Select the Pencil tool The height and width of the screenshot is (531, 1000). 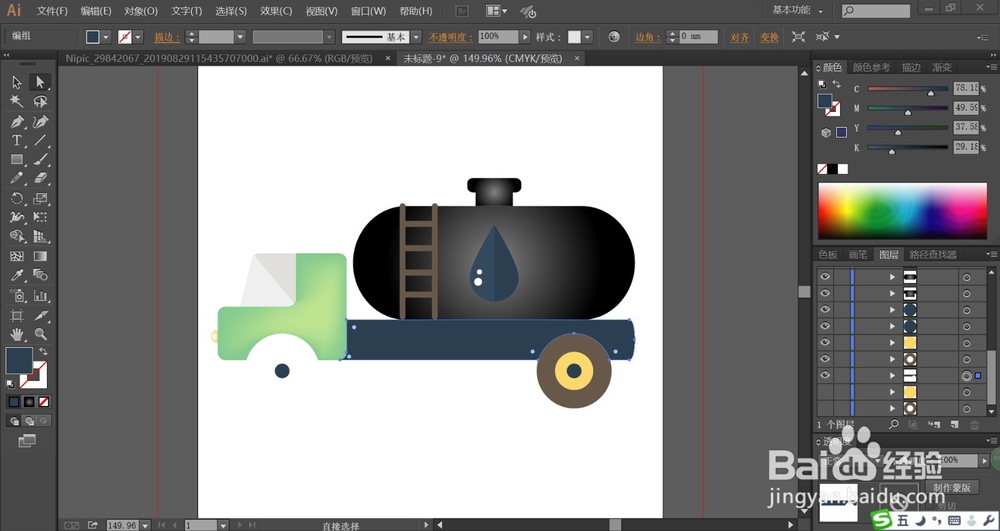pos(17,178)
